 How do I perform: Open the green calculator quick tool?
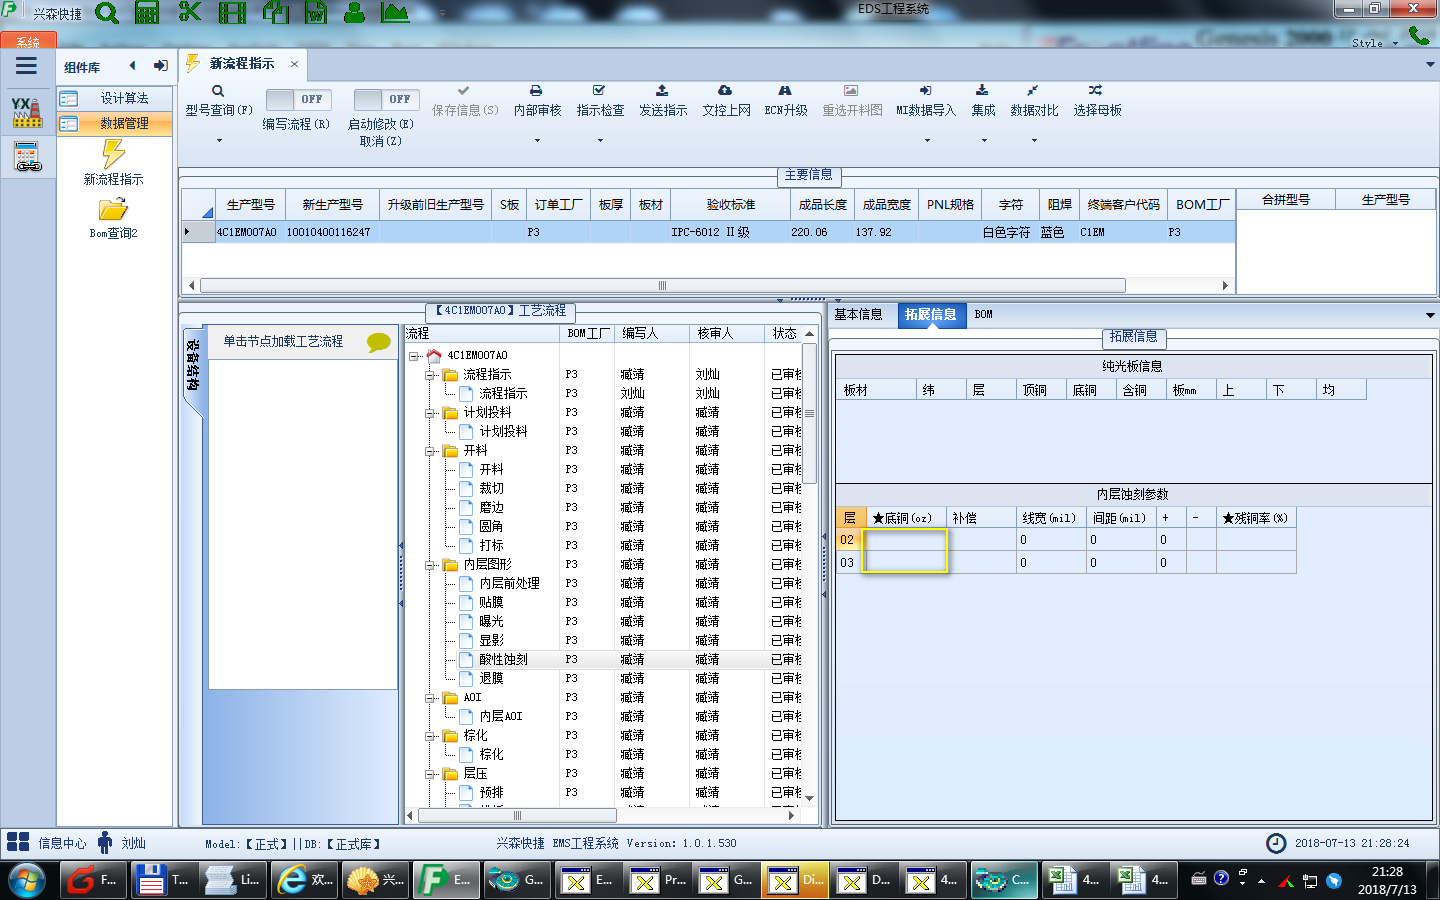coord(147,13)
